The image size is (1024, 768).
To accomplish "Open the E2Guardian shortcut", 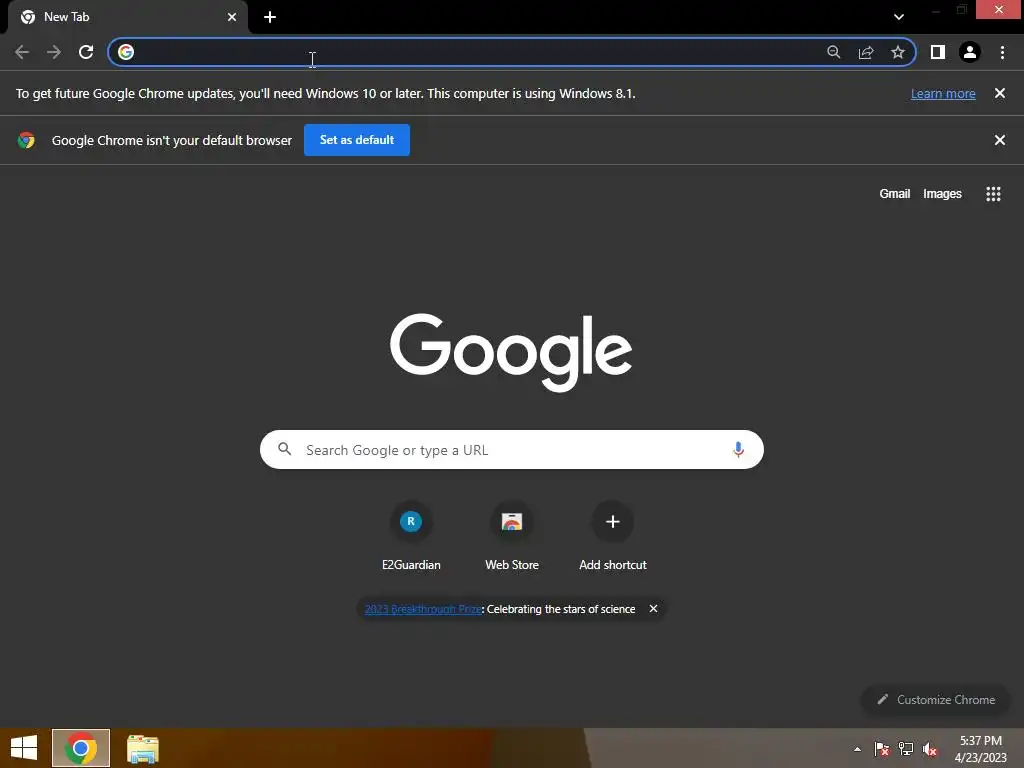I will coord(411,536).
